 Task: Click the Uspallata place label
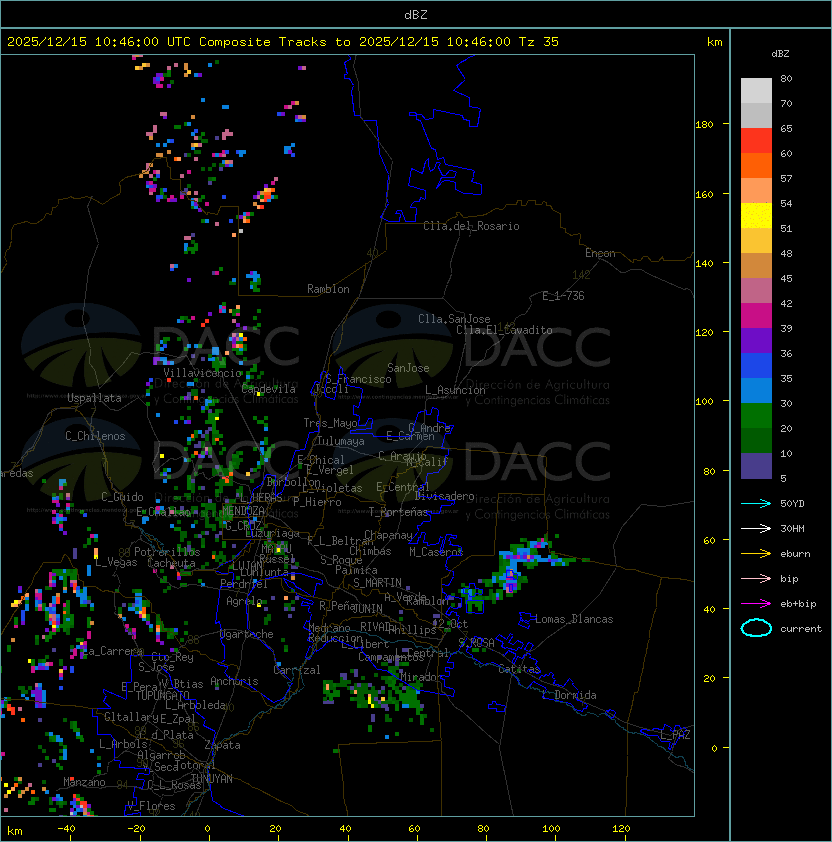coord(94,398)
